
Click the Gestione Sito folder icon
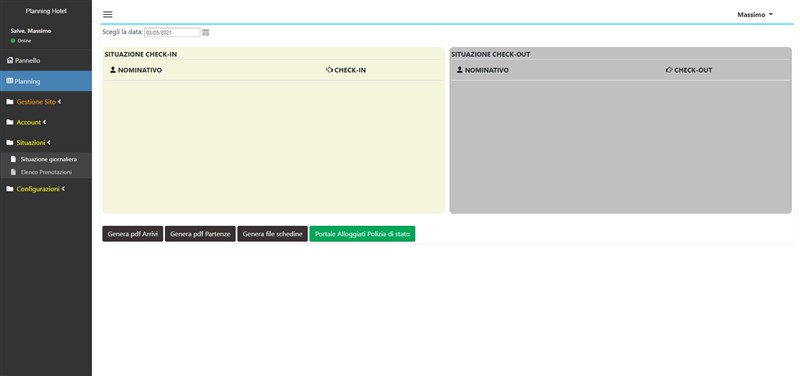click(10, 102)
